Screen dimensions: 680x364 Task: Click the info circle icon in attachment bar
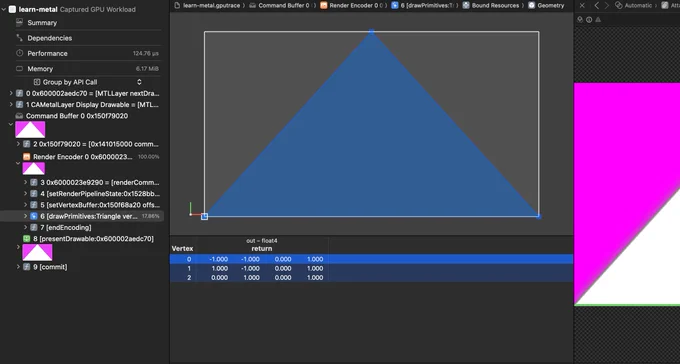589,20
